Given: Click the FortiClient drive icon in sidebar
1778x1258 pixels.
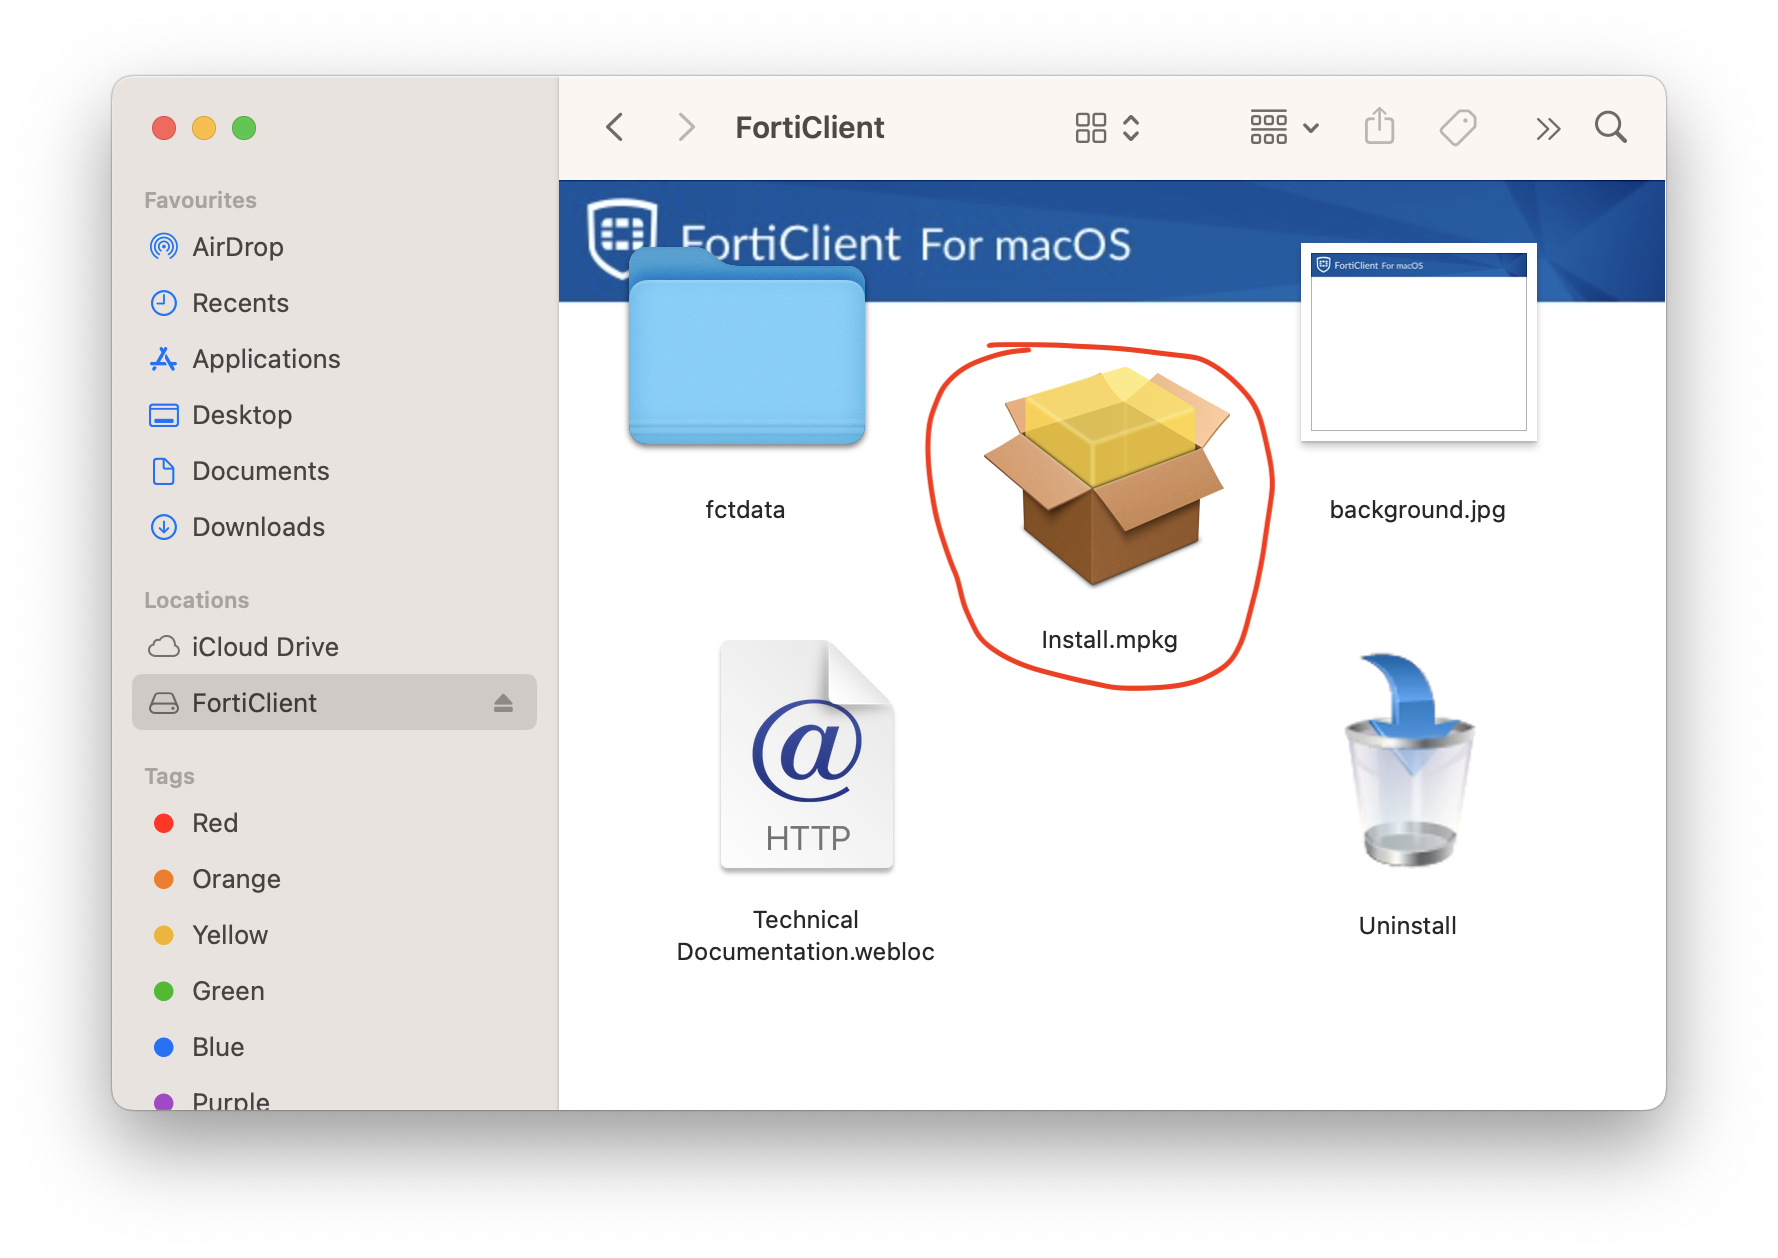Looking at the screenshot, I should click(164, 703).
